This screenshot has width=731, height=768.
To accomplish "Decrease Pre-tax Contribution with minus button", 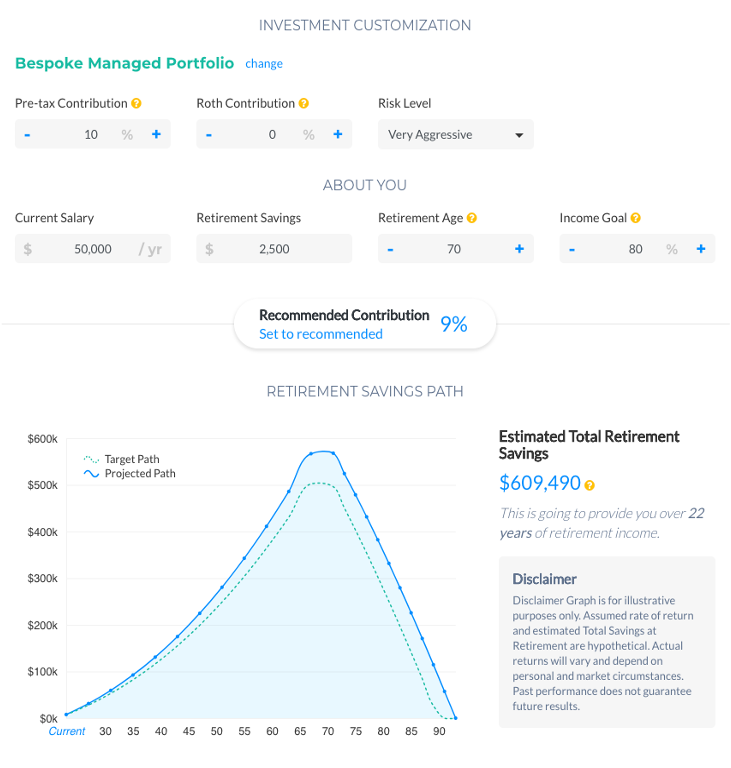I will click(27, 134).
